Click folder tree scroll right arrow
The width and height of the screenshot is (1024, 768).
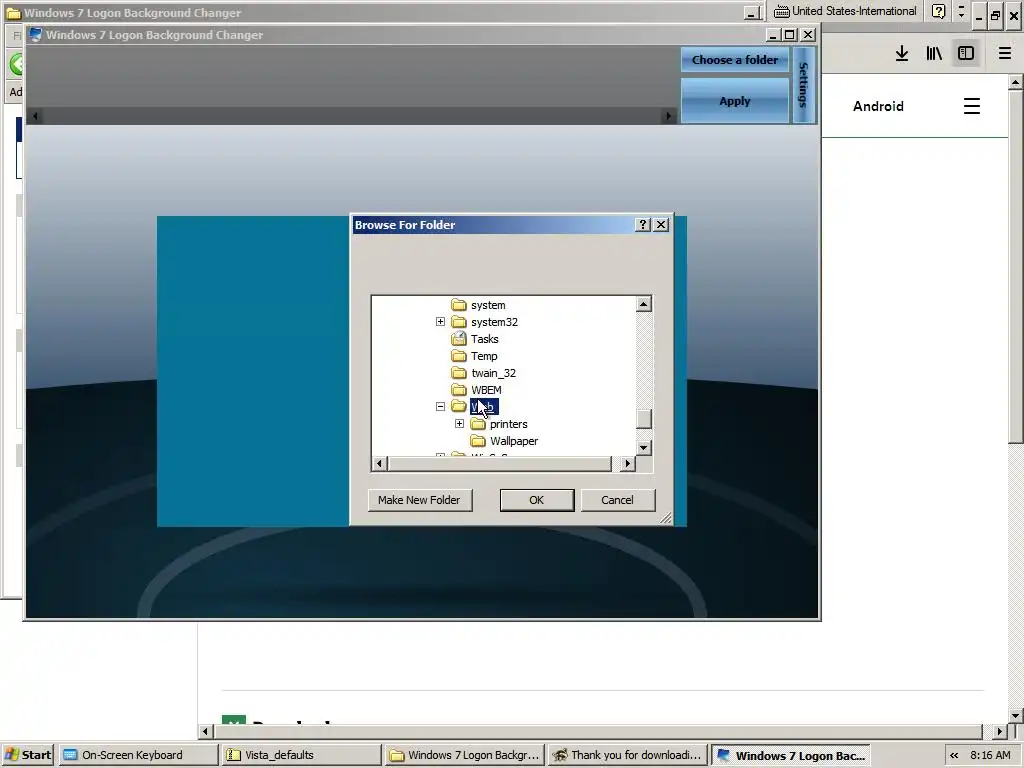(628, 464)
